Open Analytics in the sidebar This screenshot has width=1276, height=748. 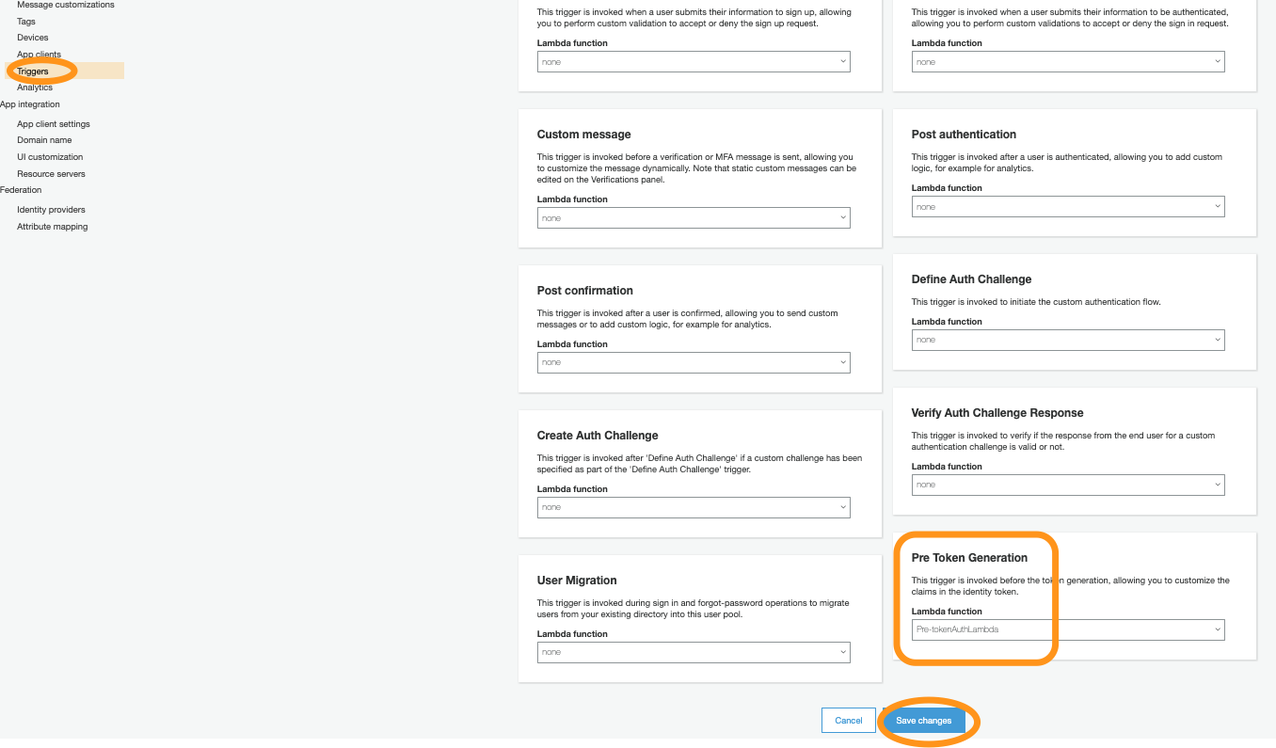[x=35, y=87]
